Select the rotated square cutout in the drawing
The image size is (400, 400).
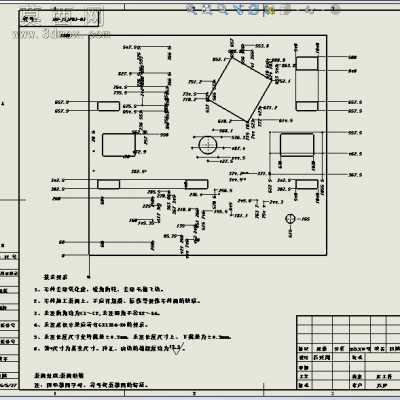tap(240, 89)
